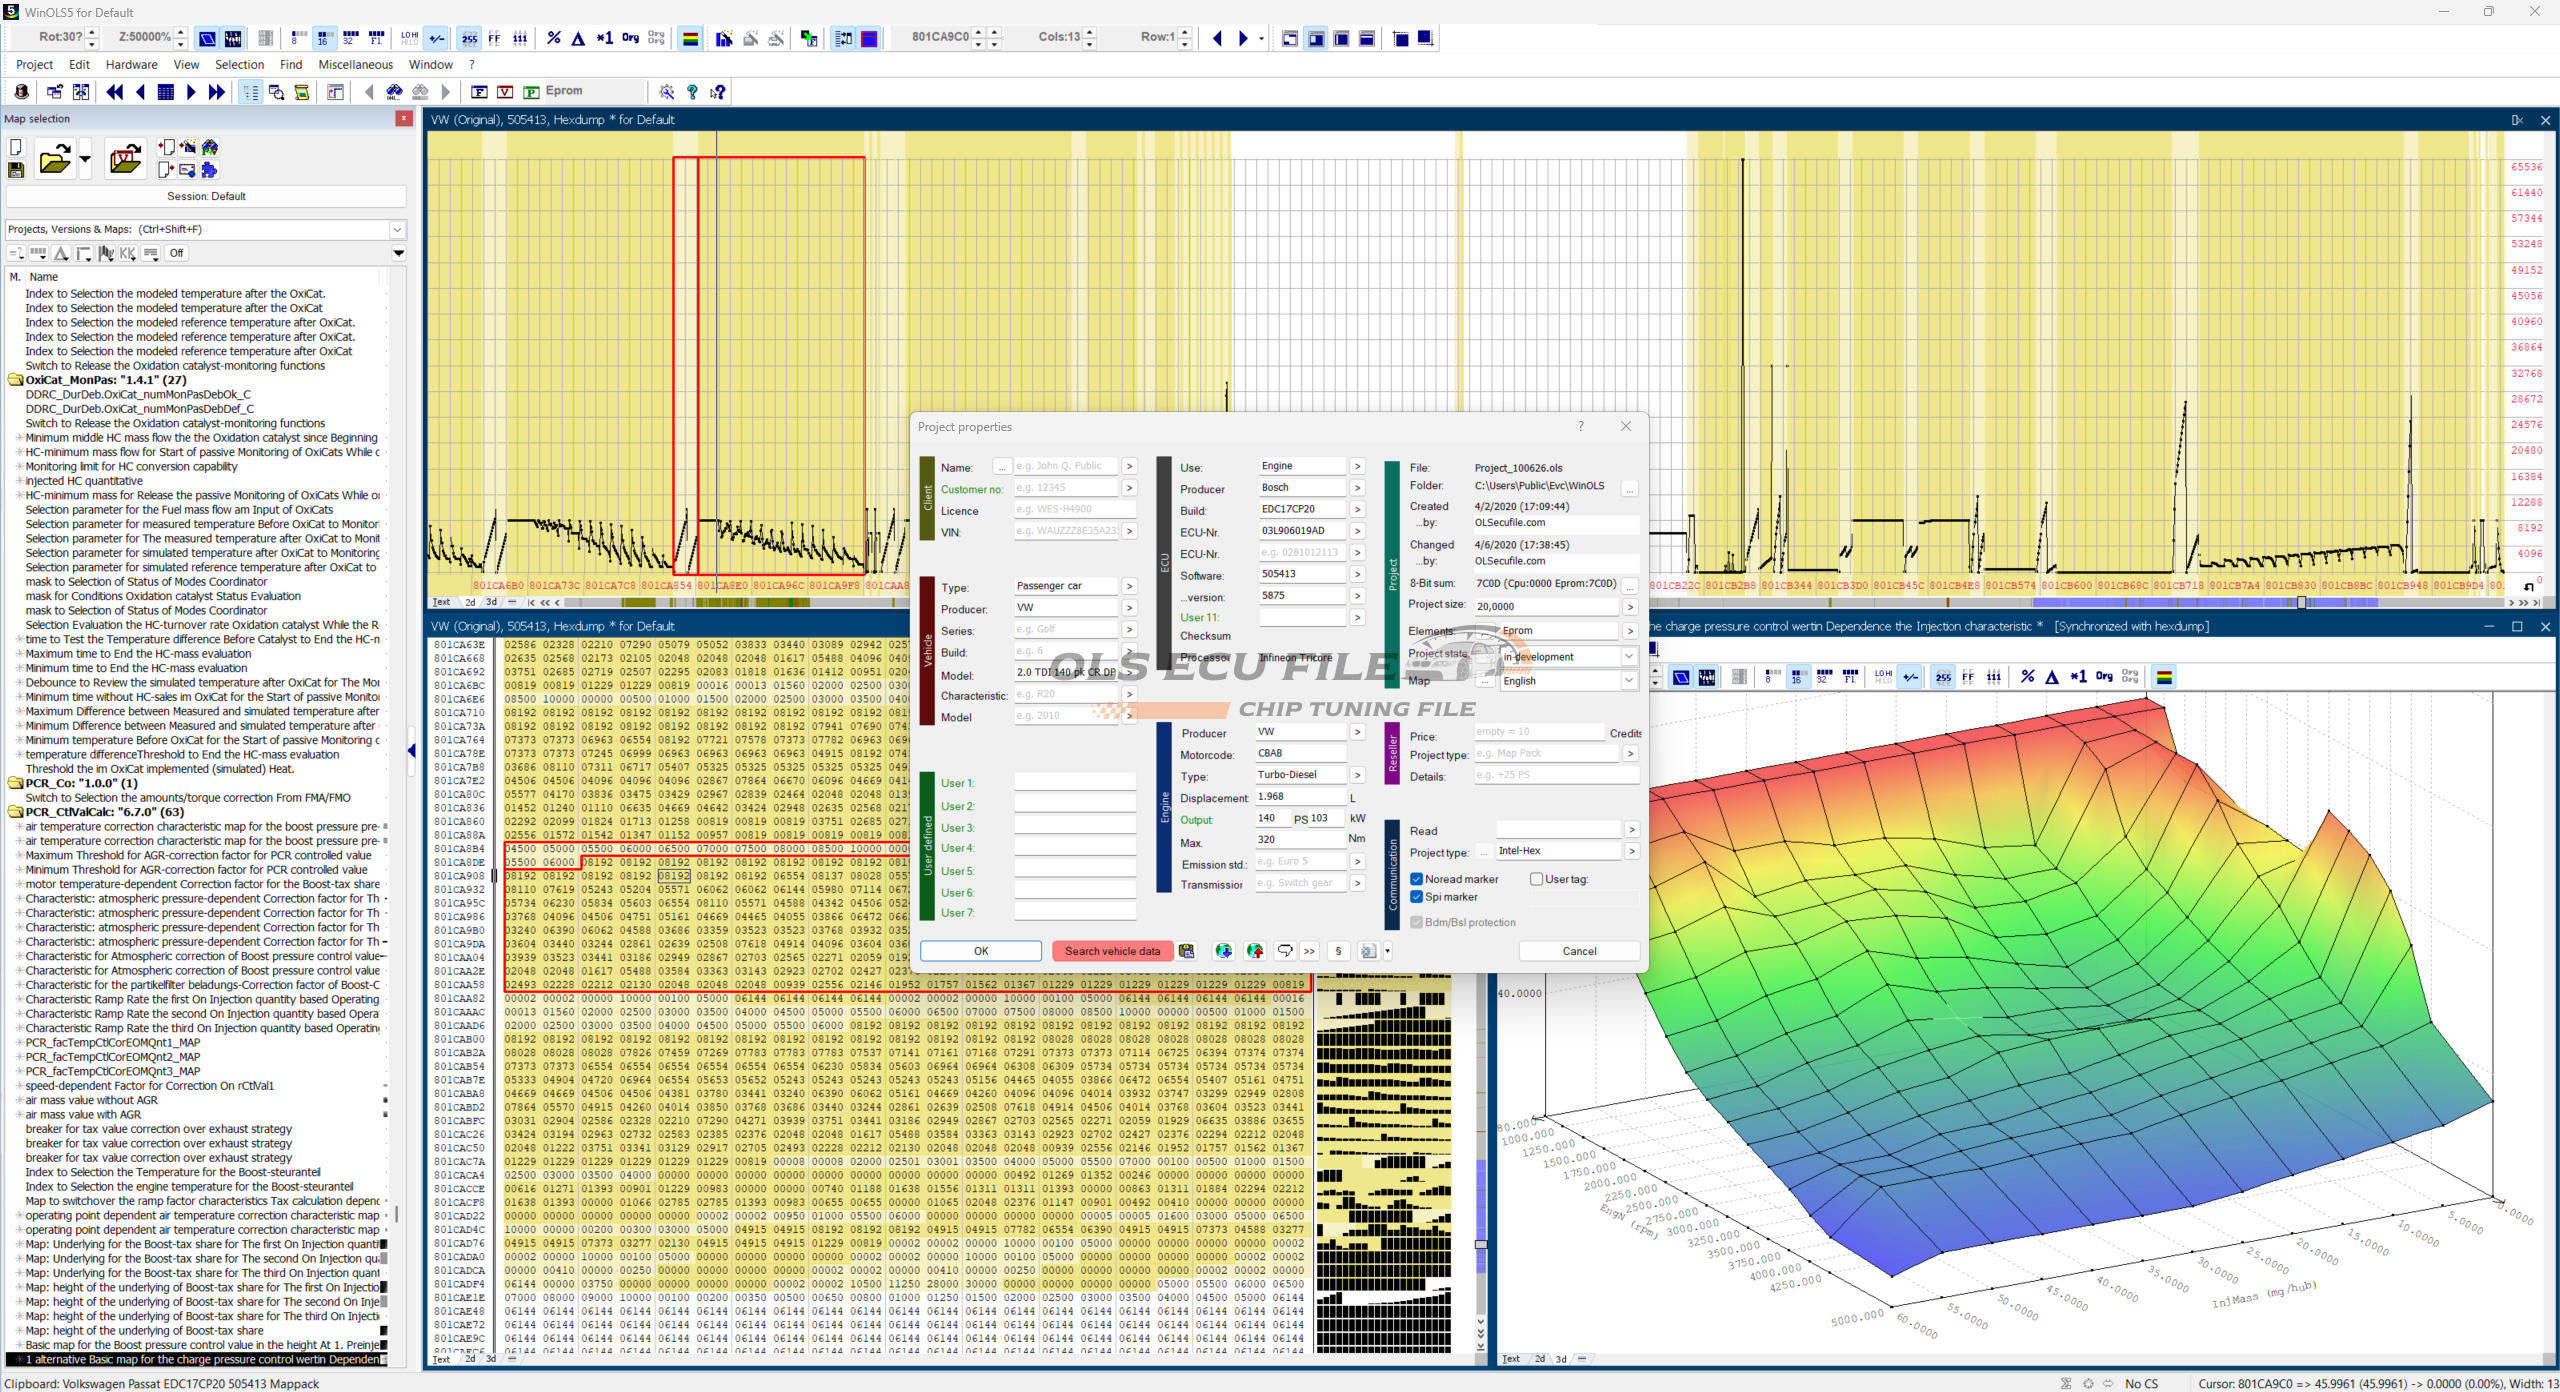Enable the User tag checkbox
Viewport: 2560px width, 1392px height.
(1537, 879)
